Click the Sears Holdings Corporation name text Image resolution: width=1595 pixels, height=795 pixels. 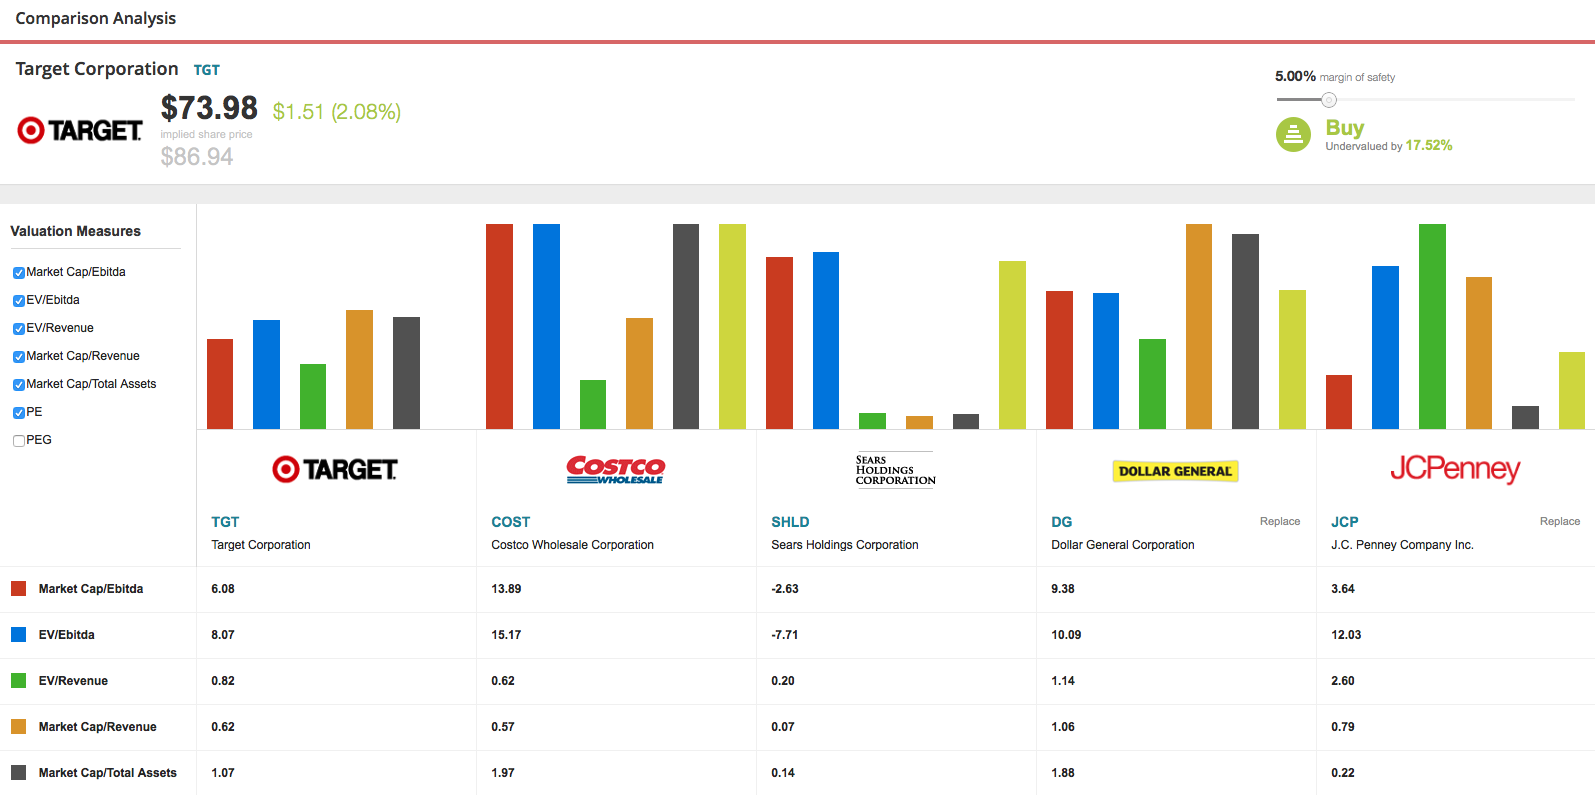tap(845, 545)
